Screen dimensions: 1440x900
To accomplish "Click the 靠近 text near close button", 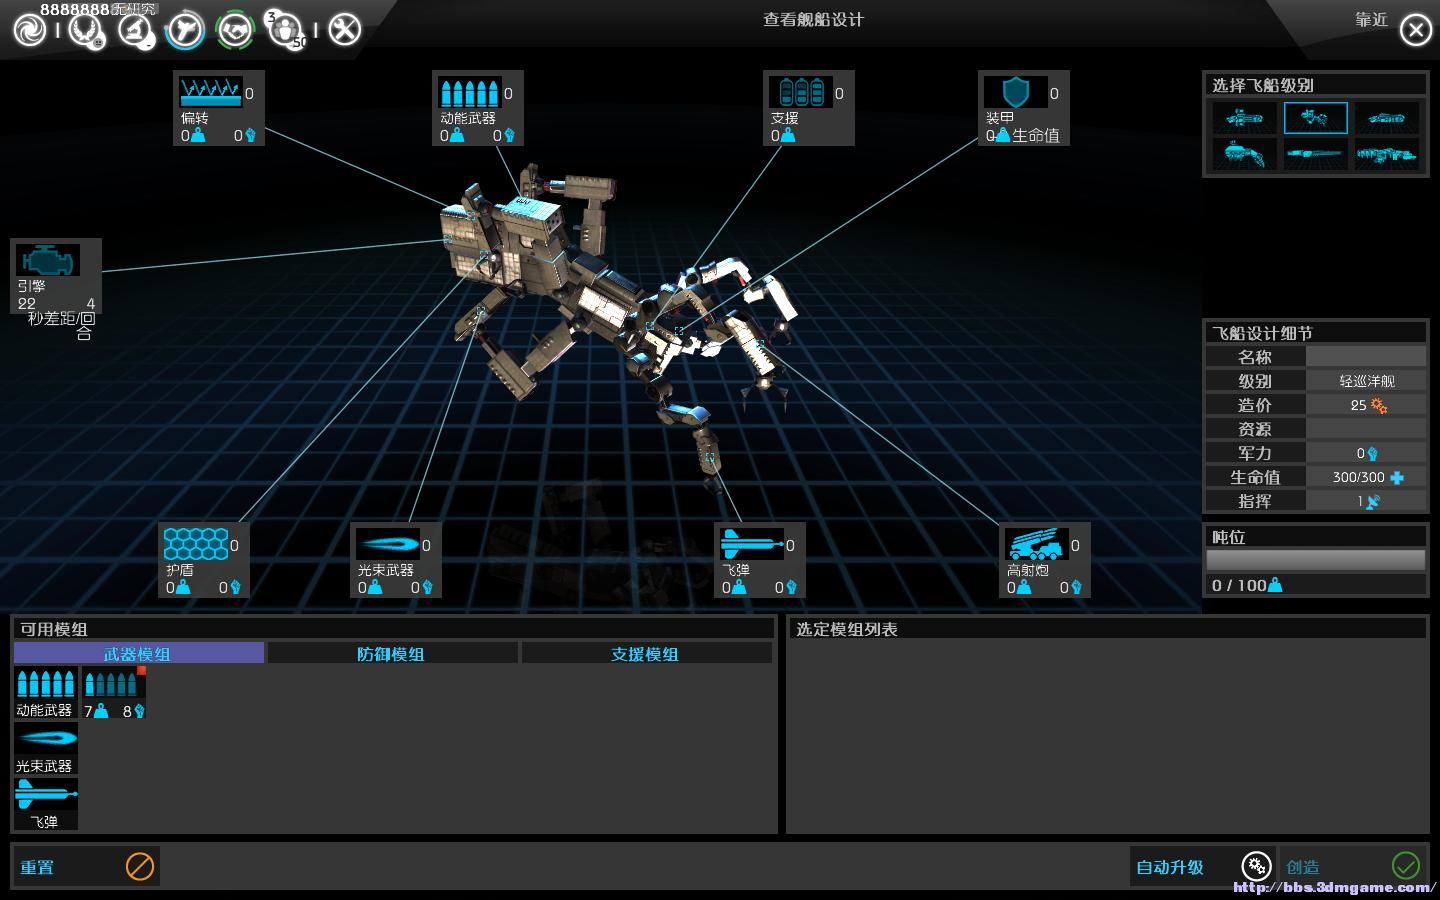I will coord(1371,20).
